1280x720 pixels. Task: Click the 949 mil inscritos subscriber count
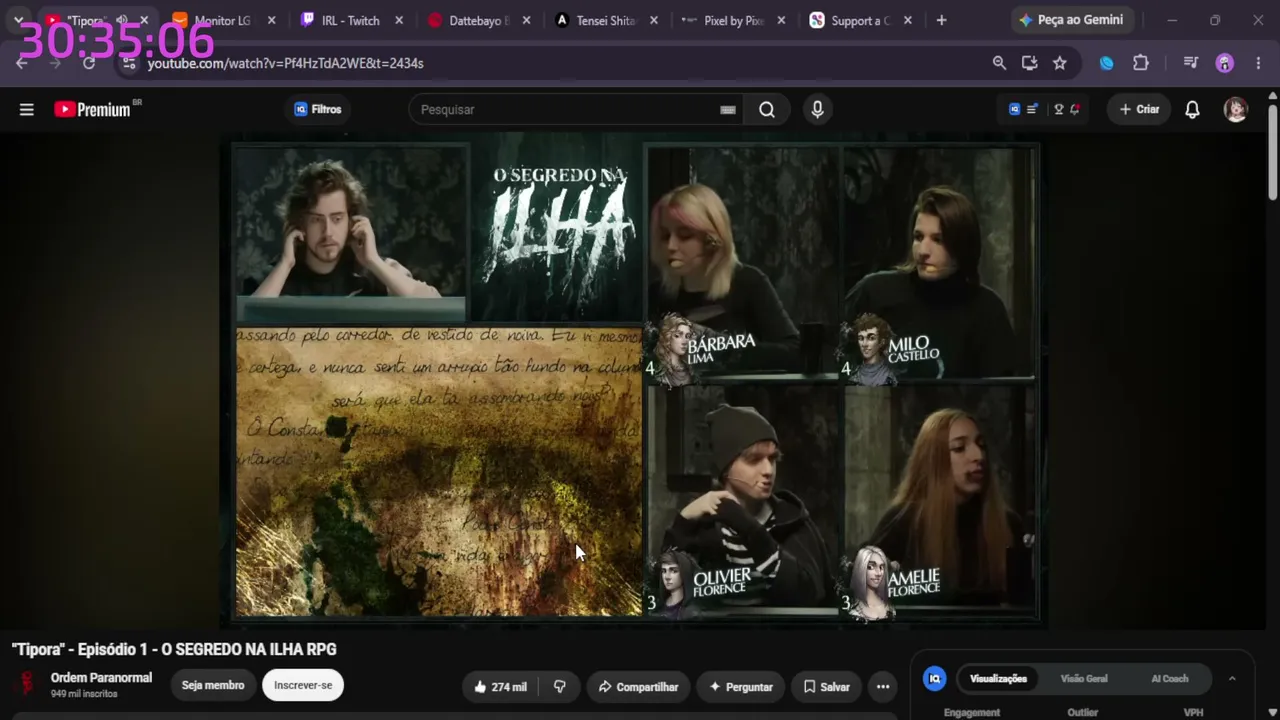[84, 694]
